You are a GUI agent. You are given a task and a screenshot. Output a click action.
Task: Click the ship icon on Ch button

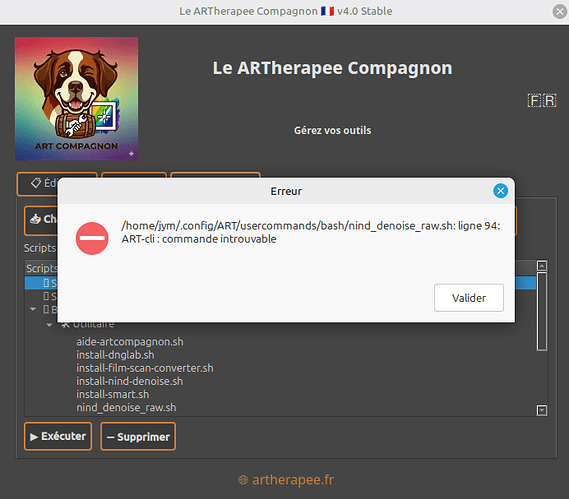[x=35, y=219]
